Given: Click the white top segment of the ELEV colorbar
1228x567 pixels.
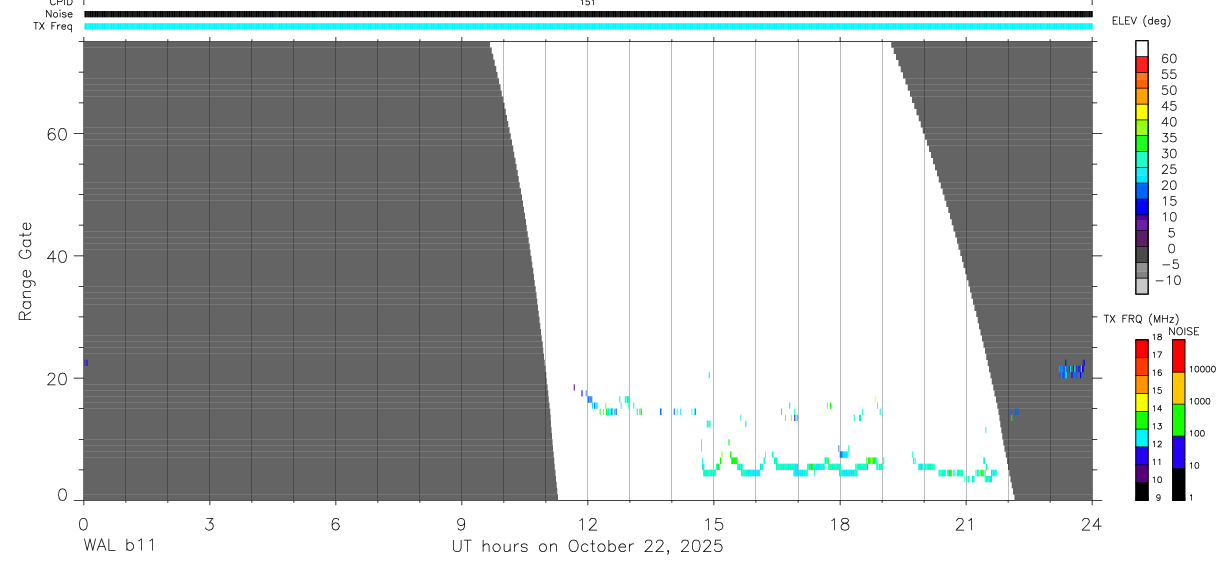Looking at the screenshot, I should [1142, 49].
